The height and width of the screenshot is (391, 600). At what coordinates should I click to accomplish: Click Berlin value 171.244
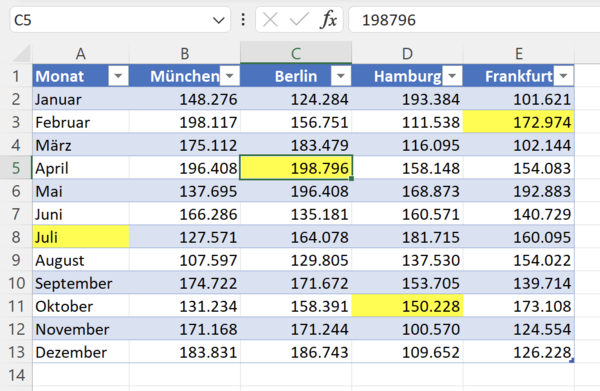coord(296,329)
